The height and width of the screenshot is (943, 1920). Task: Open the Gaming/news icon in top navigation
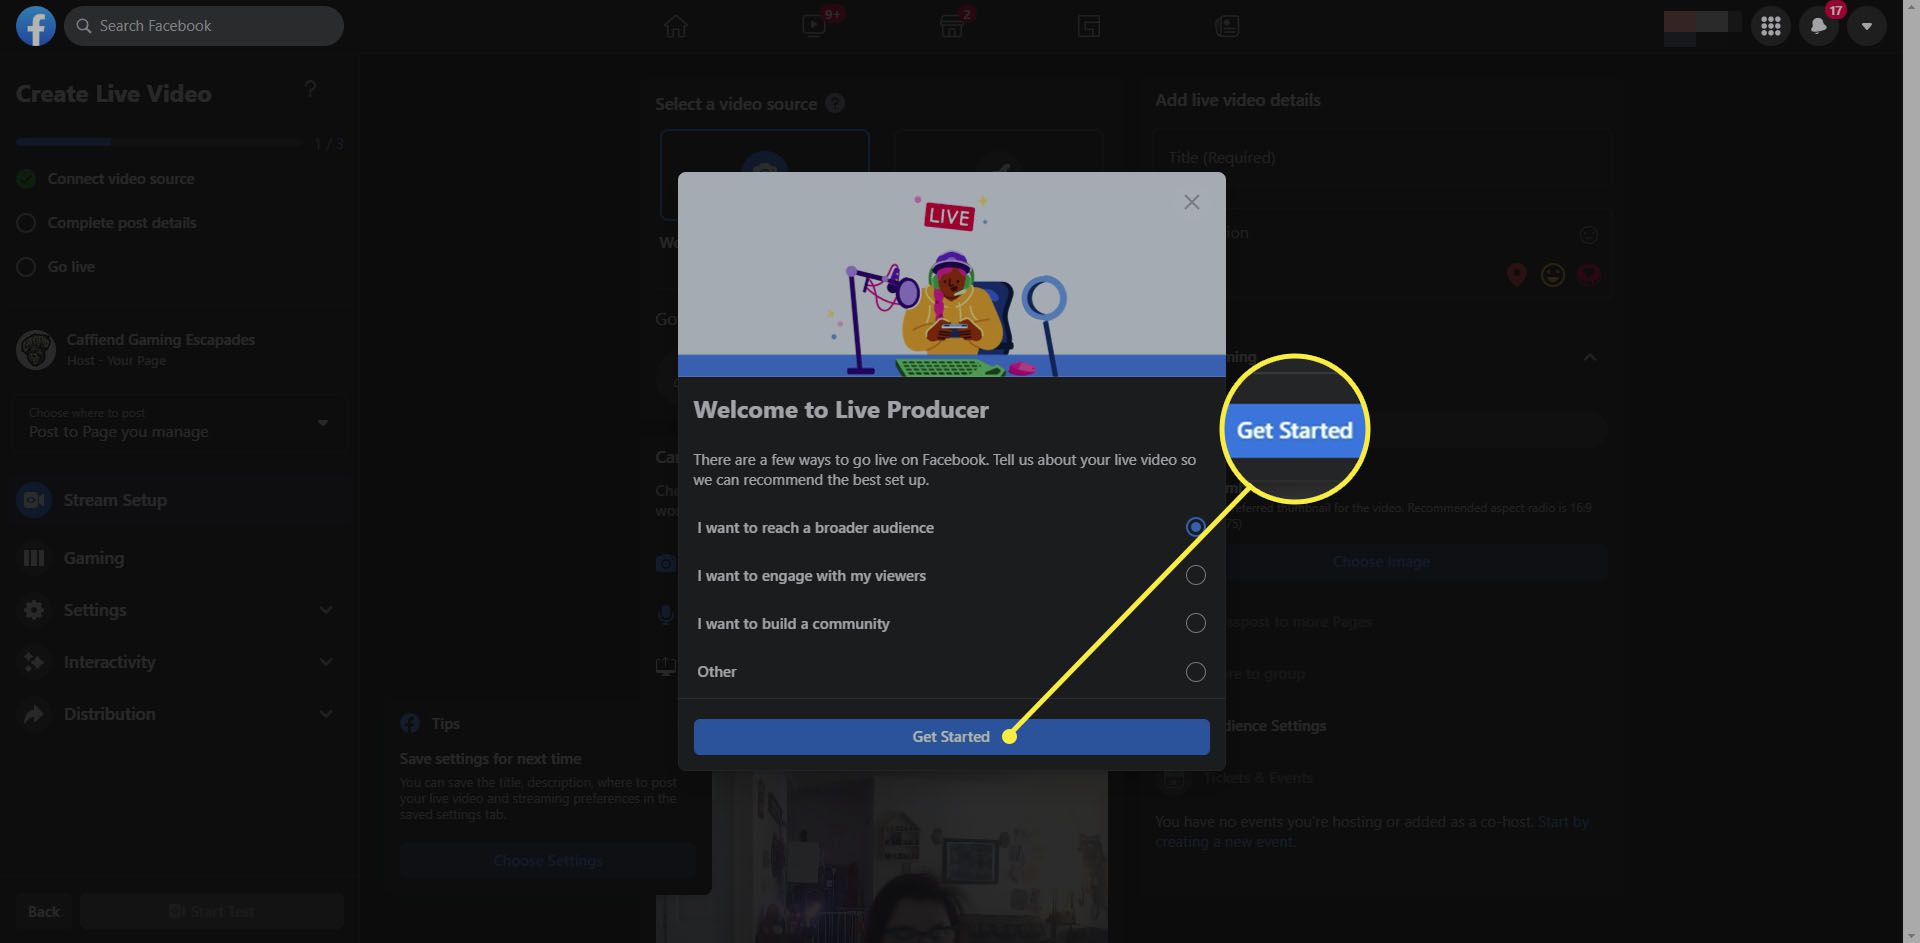[x=1227, y=26]
